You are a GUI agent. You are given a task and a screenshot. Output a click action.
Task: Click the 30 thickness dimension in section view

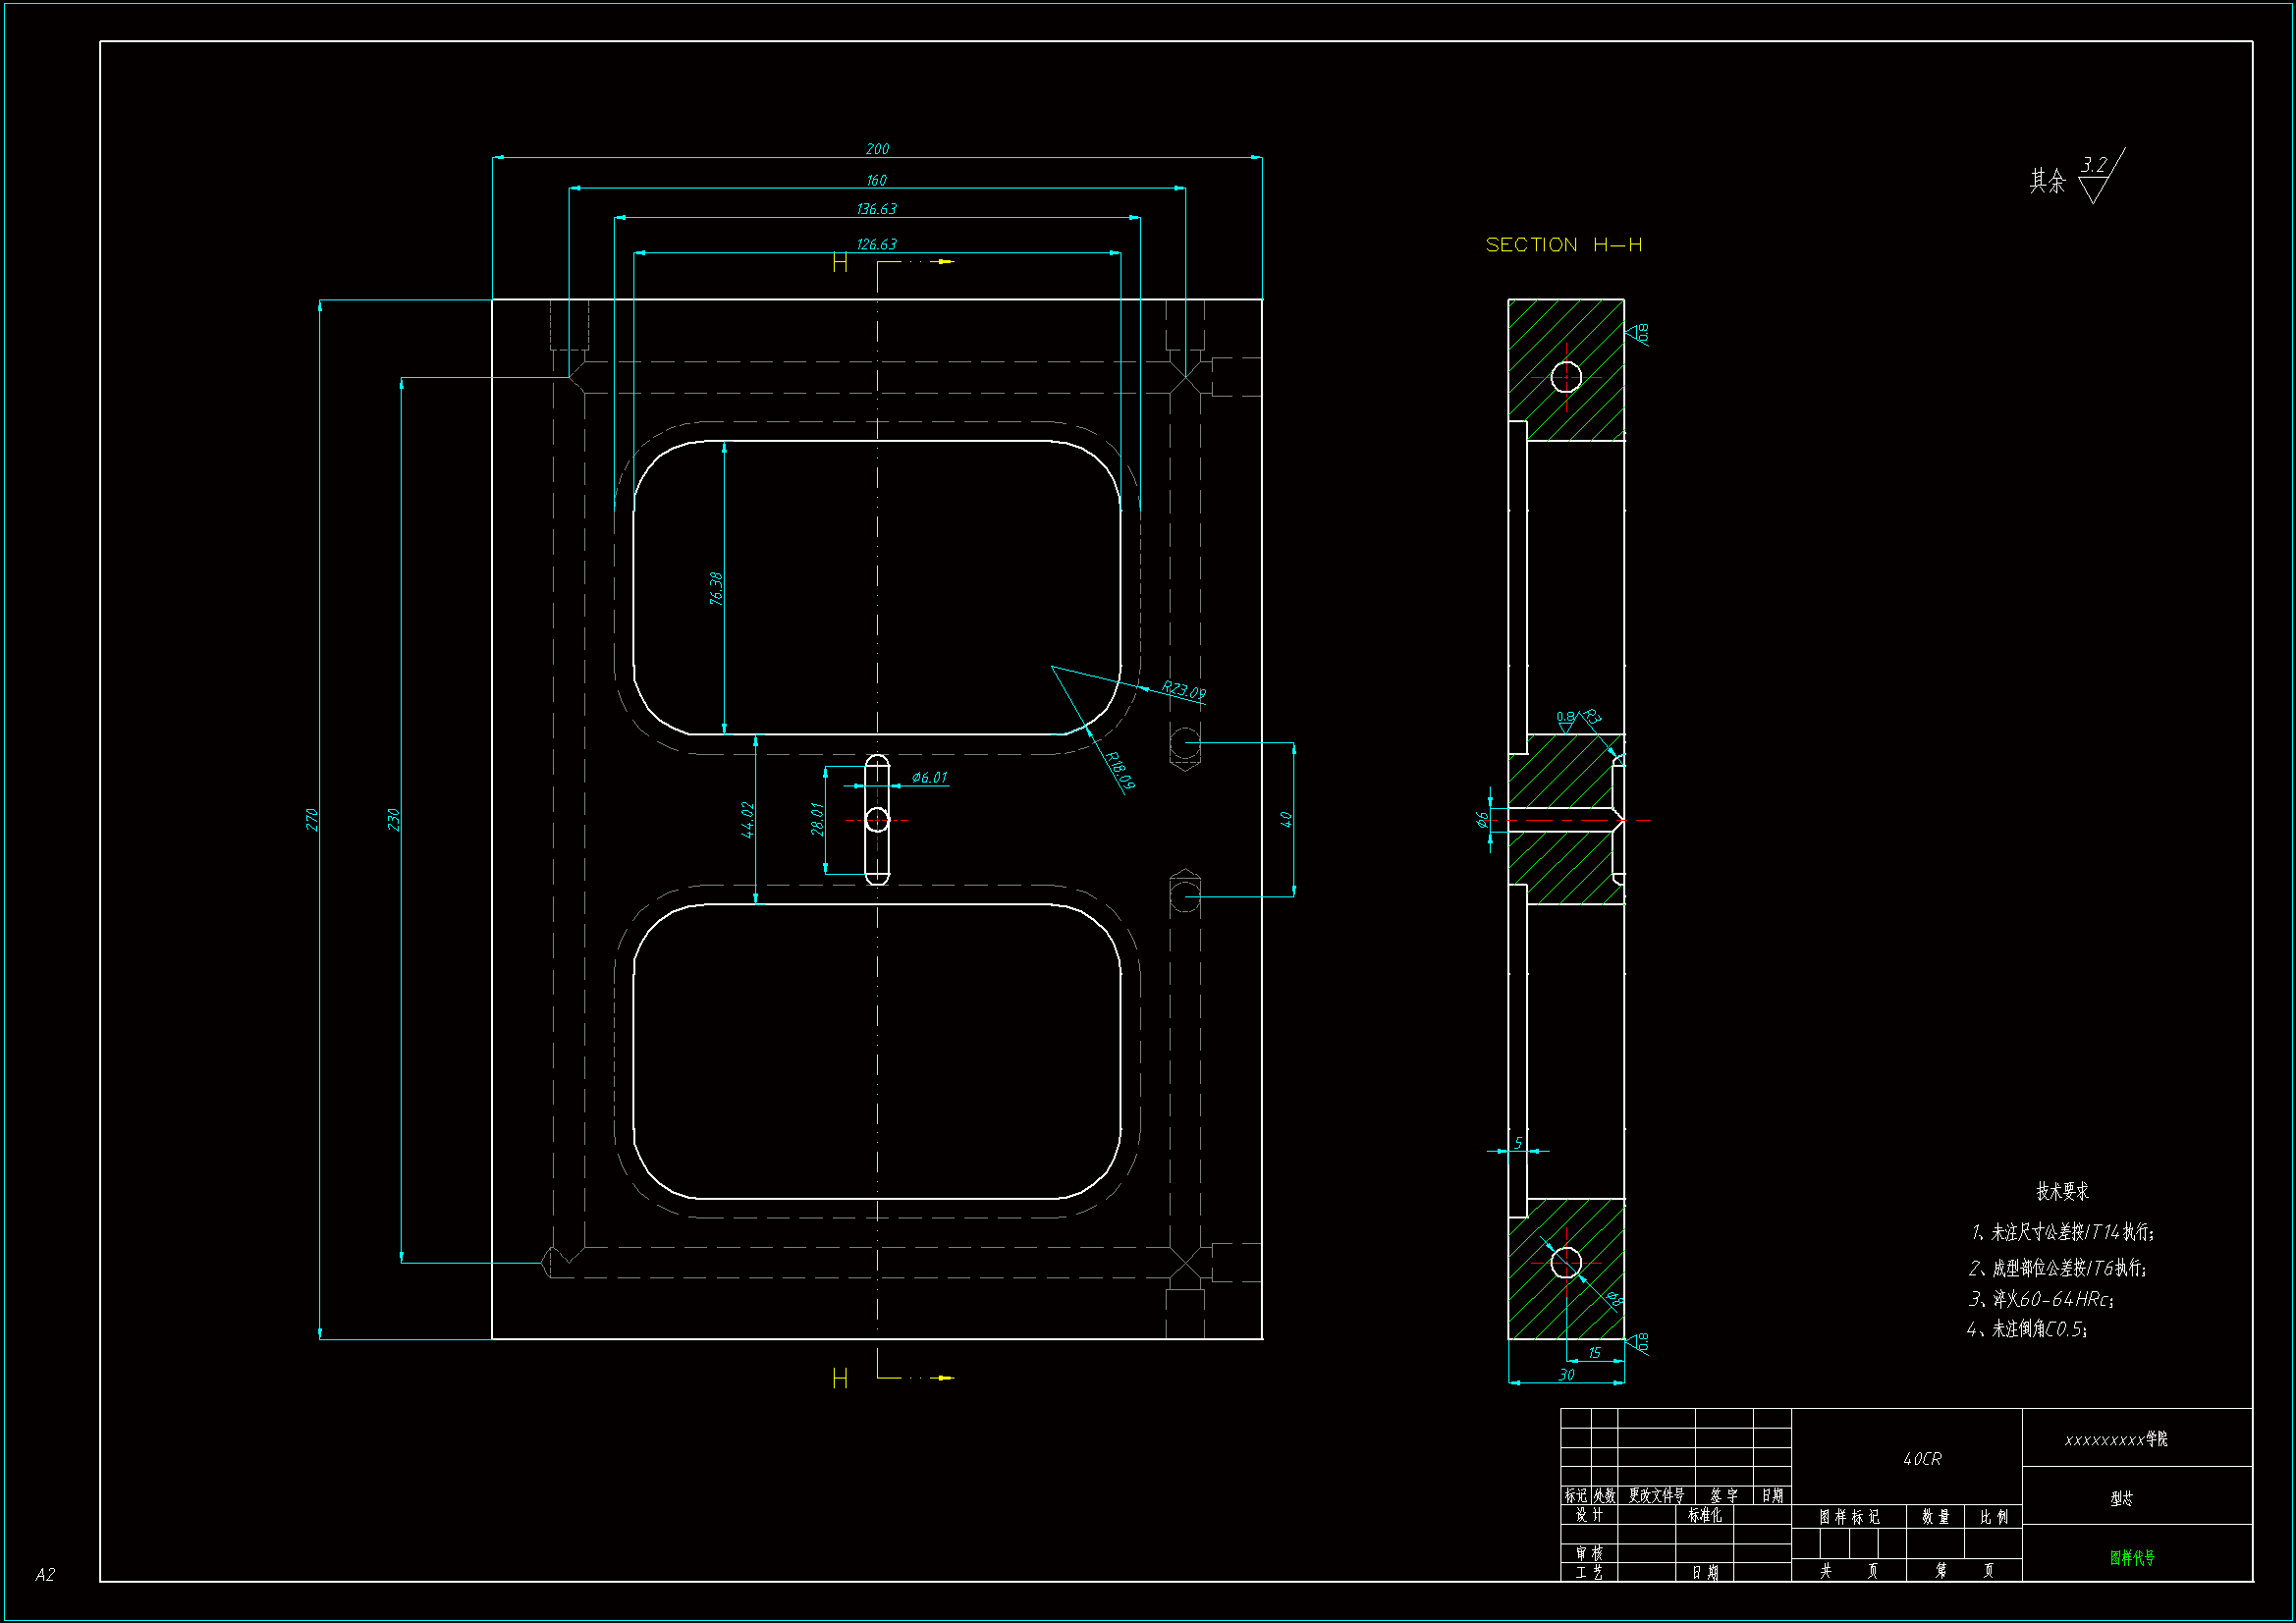click(1566, 1375)
